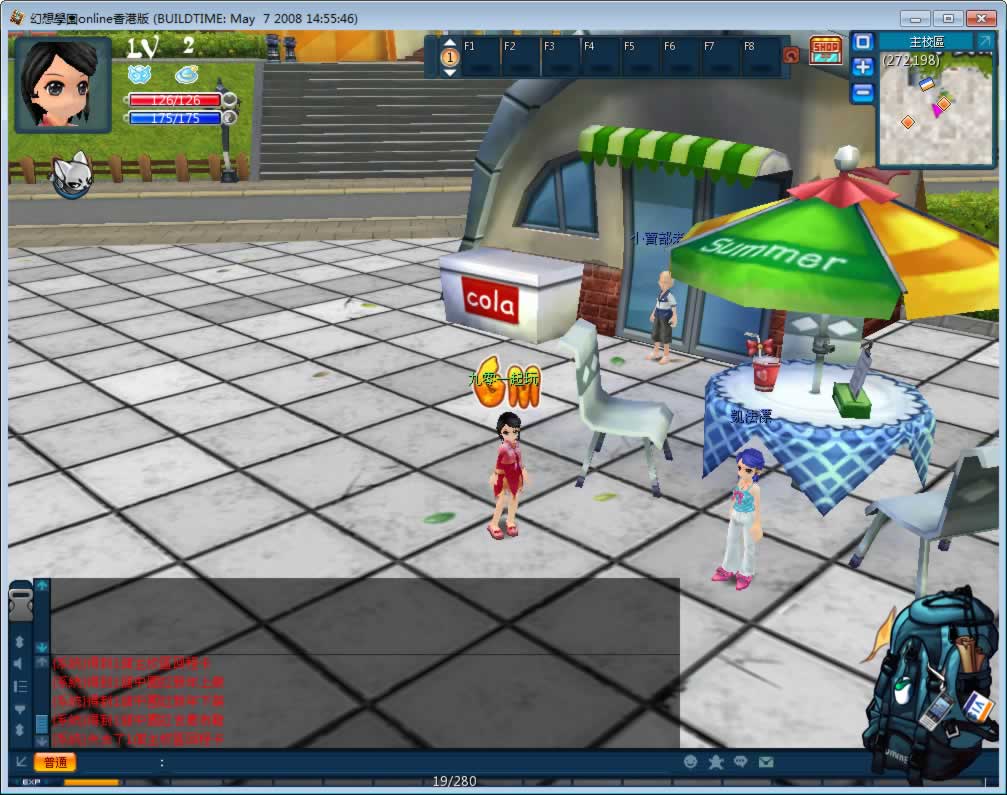Image resolution: width=1007 pixels, height=795 pixels.
Task: Click the hotkey bar page up arrow
Action: 450,44
